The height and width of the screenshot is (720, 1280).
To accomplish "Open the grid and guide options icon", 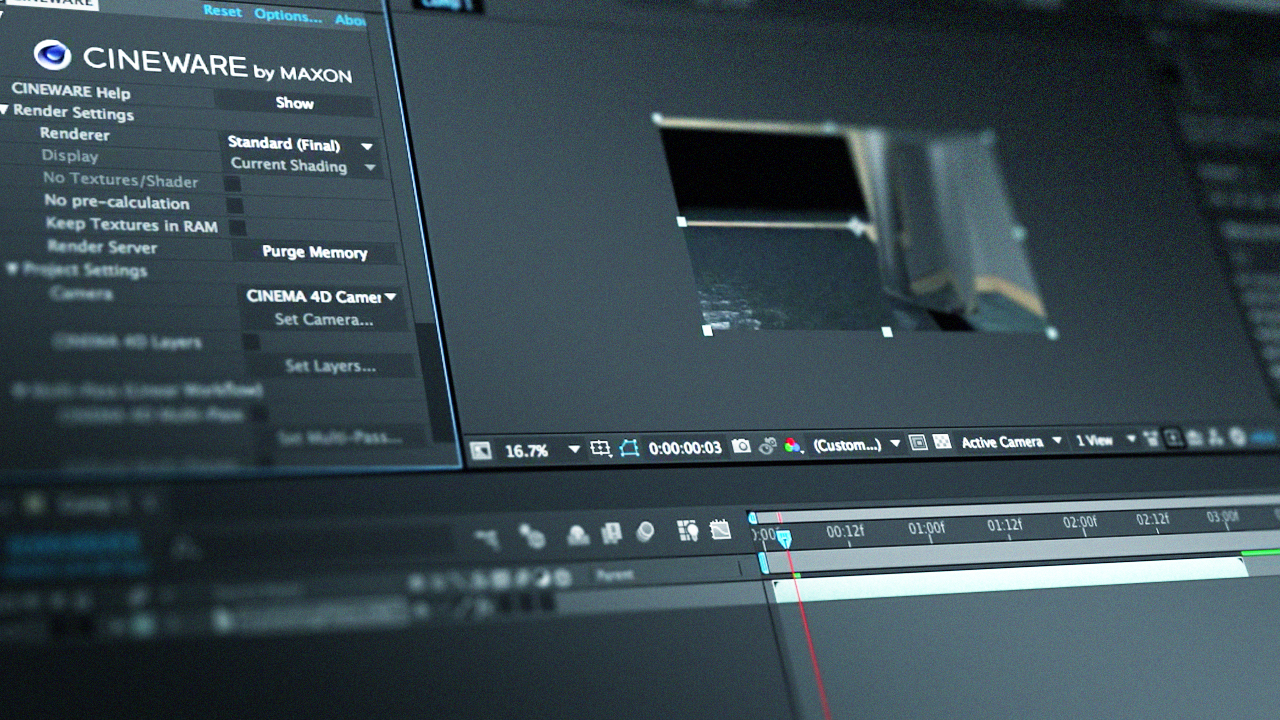I will 600,449.
